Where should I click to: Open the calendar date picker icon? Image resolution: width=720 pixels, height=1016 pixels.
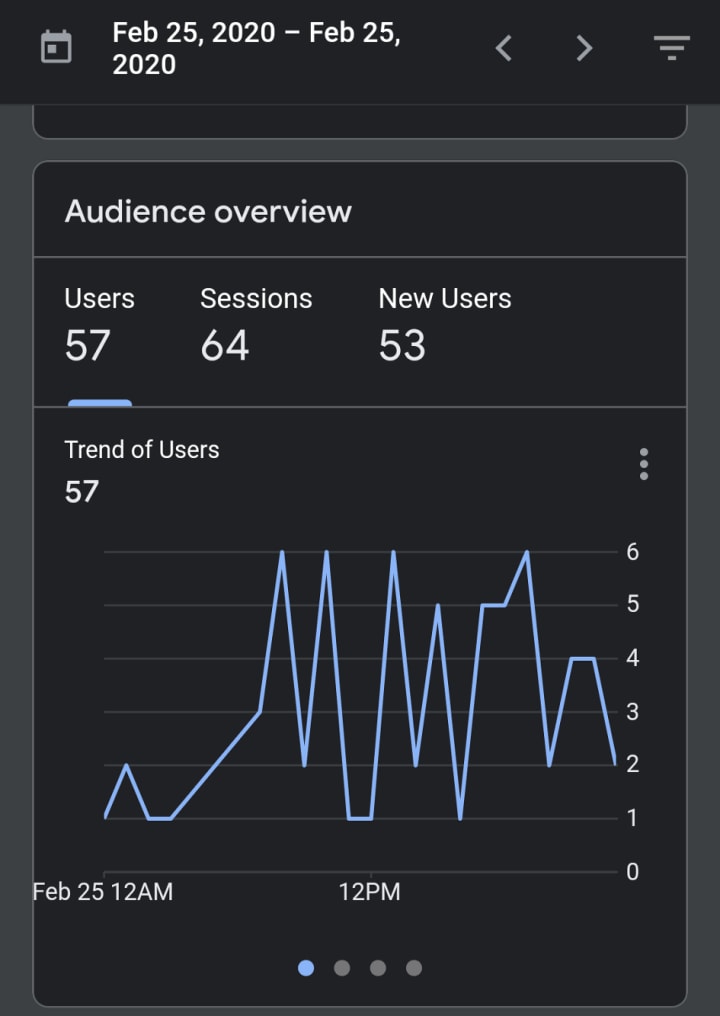pos(56,48)
